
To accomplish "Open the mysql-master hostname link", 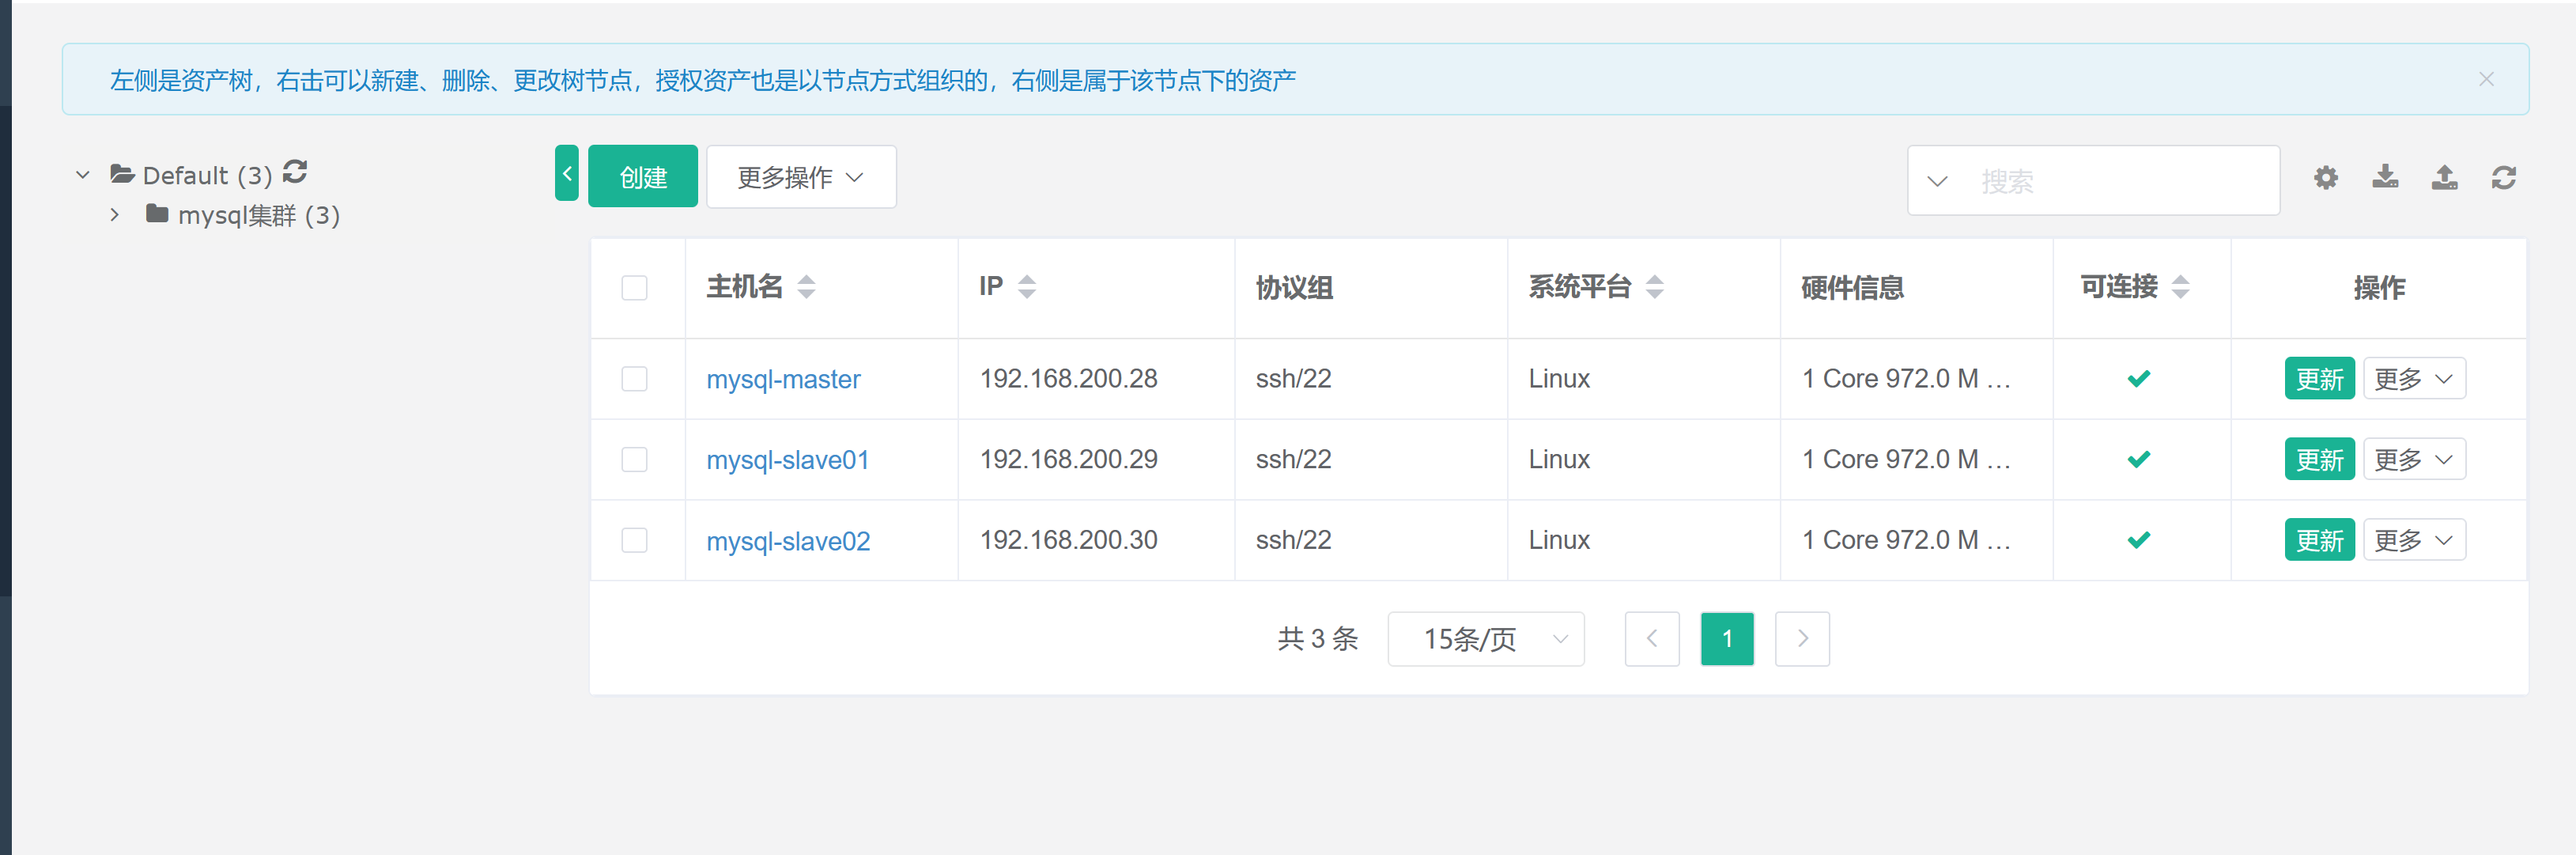I will click(x=783, y=379).
